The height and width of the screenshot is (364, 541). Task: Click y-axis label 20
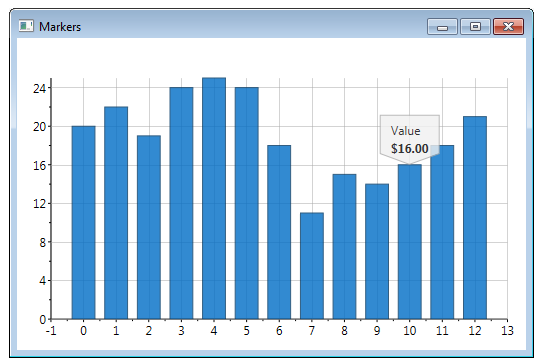pos(39,127)
